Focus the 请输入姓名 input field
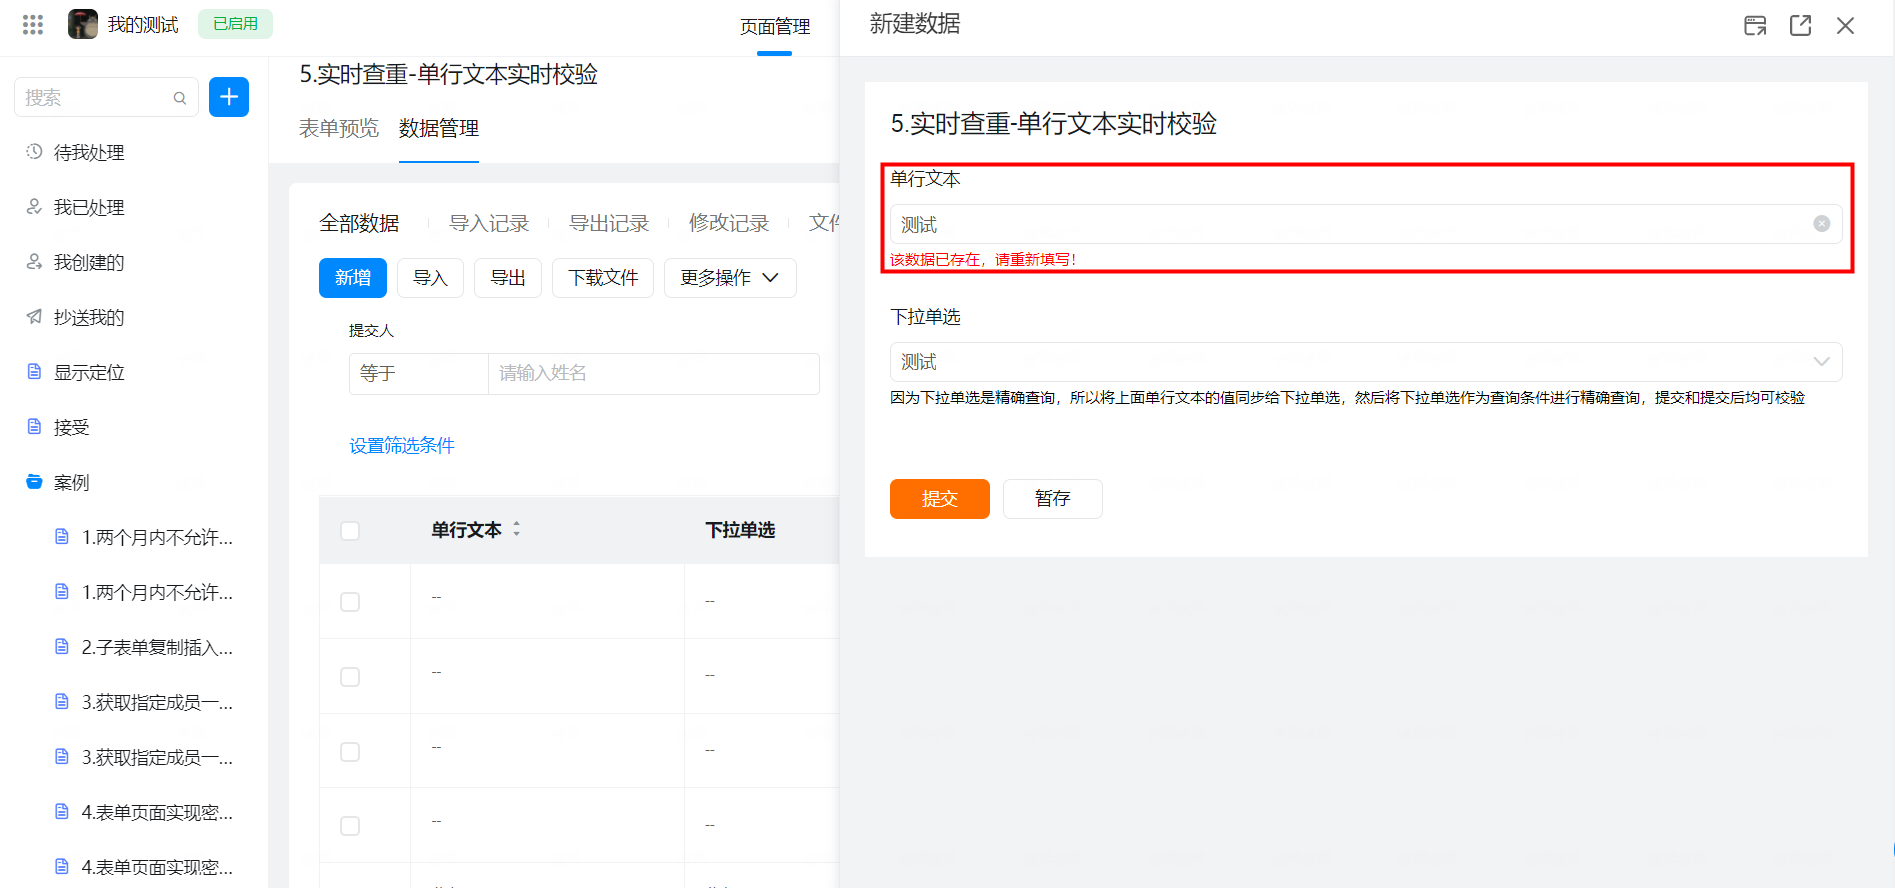 click(x=654, y=373)
